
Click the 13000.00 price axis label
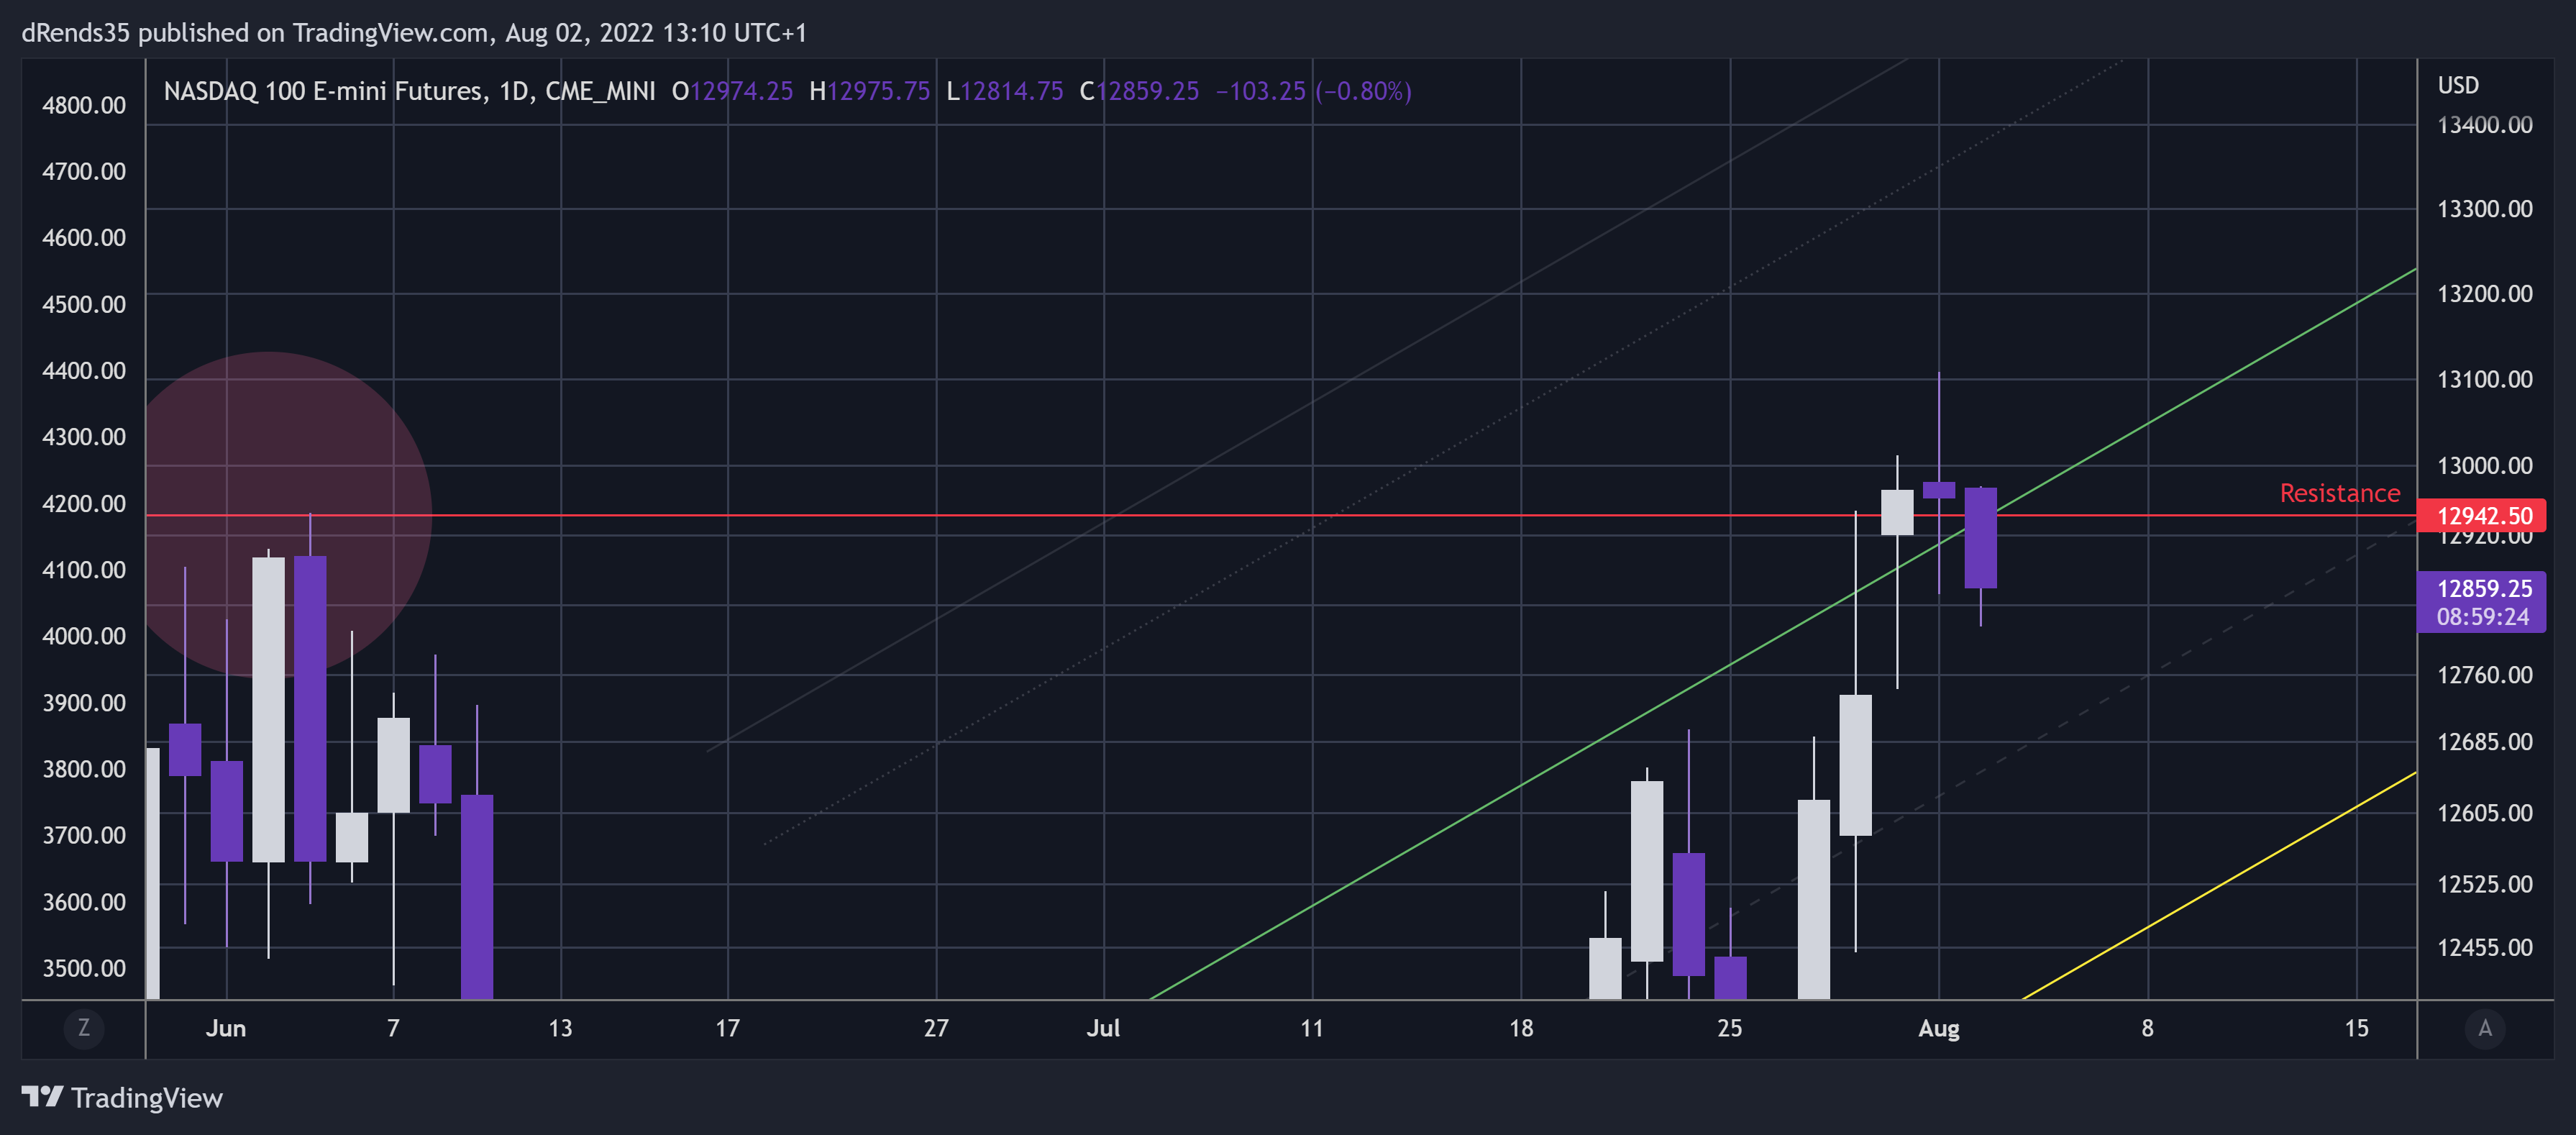[x=2484, y=466]
